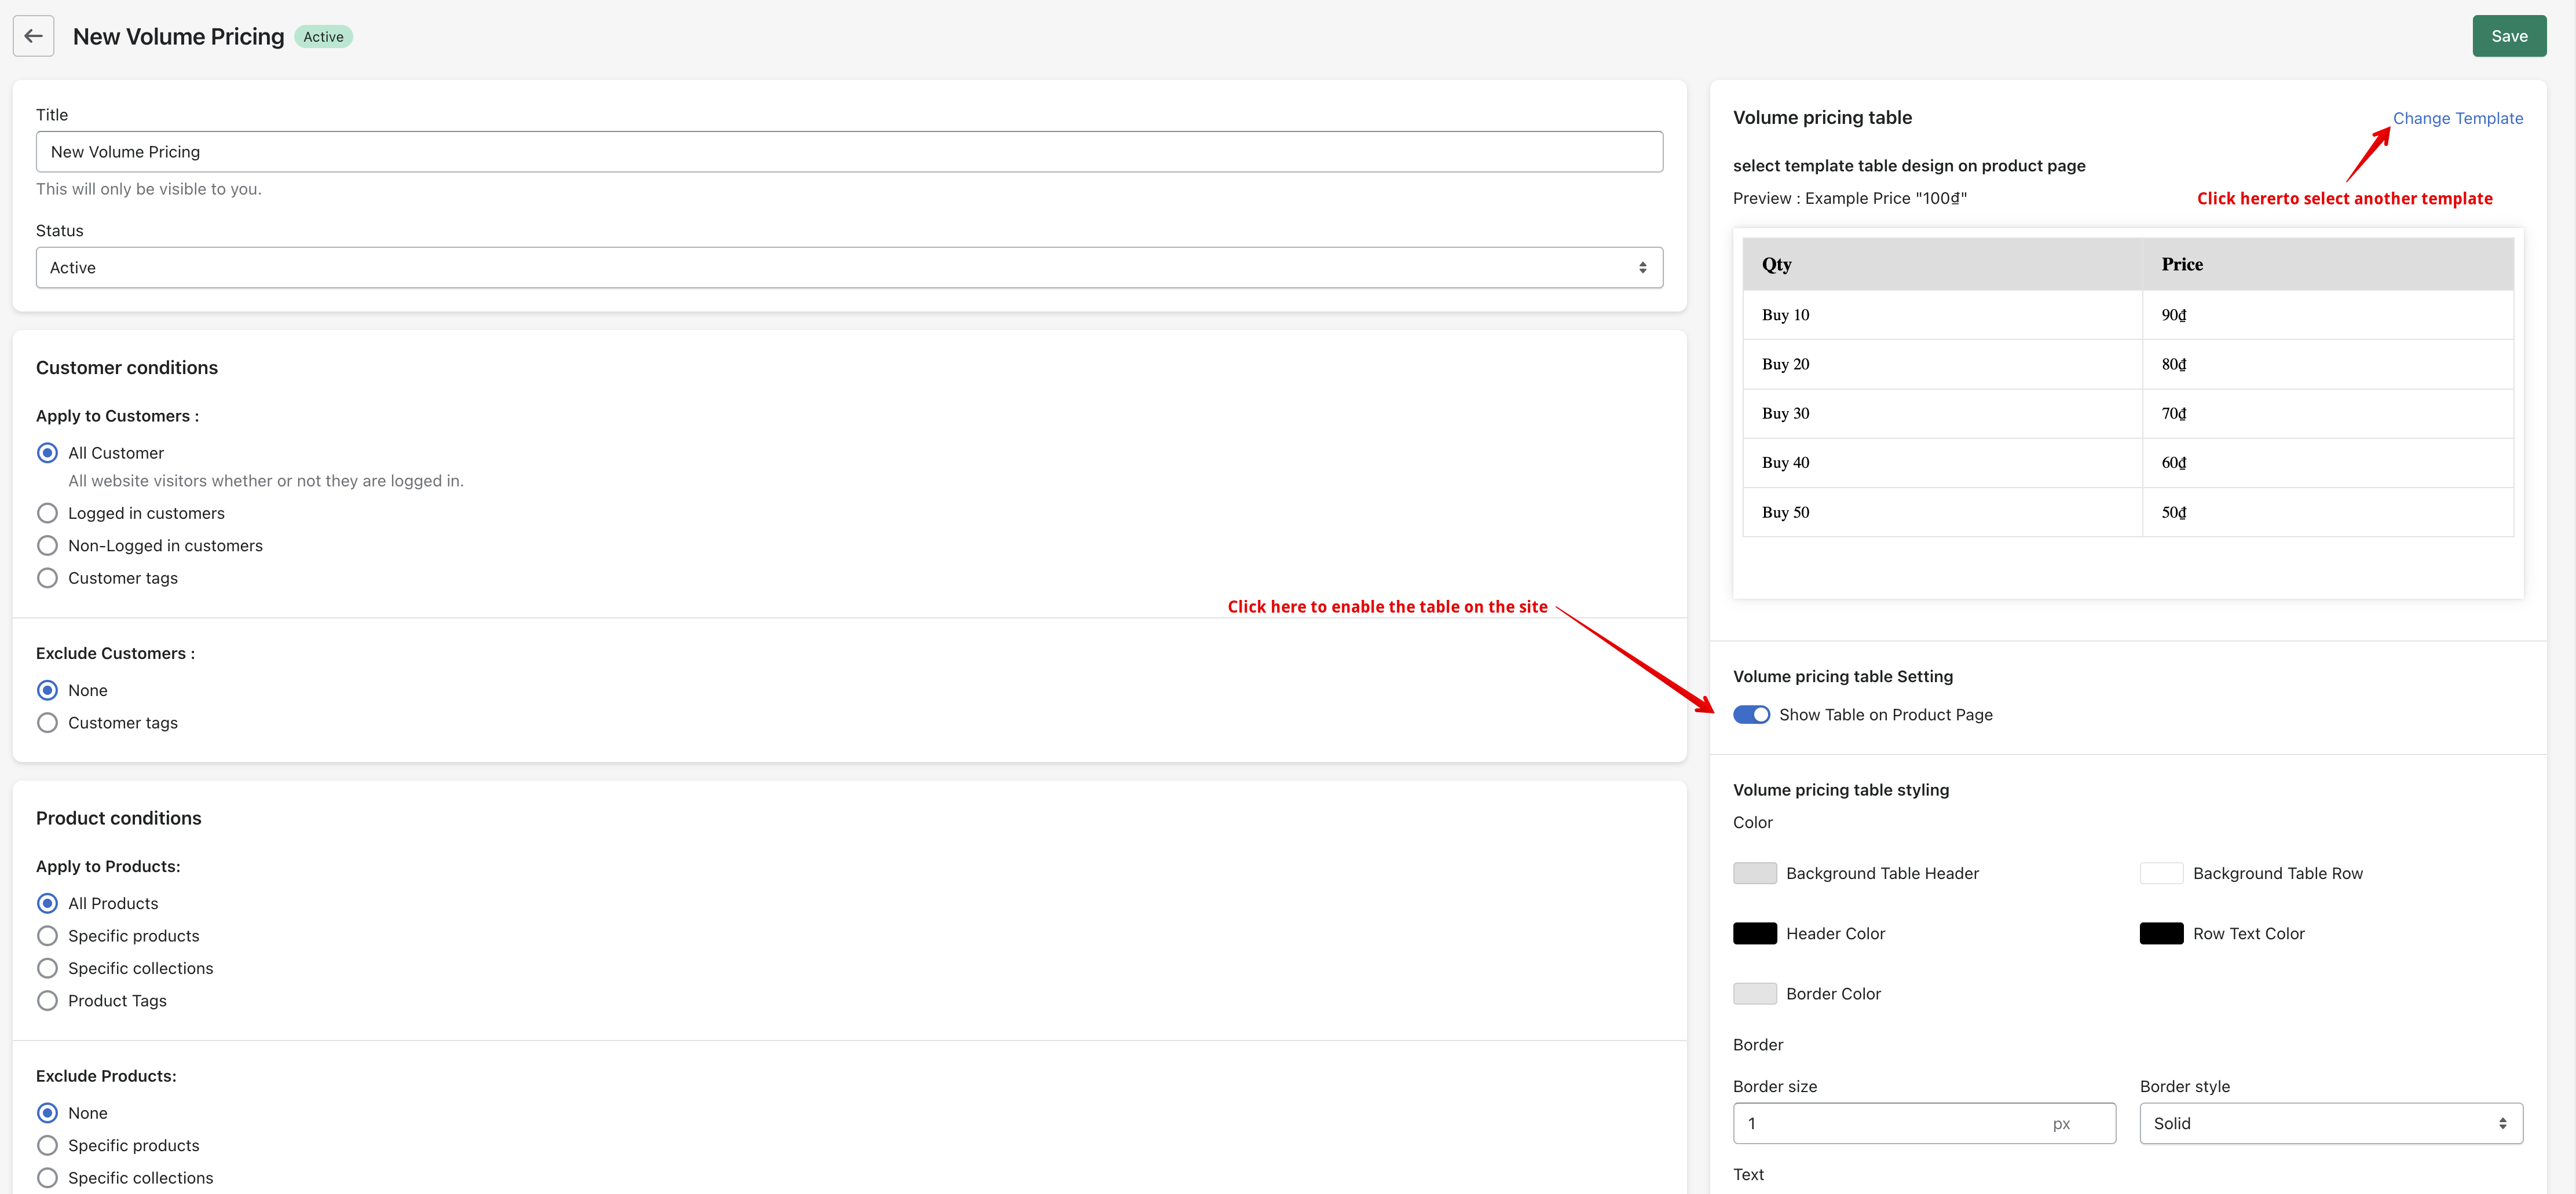Viewport: 2576px width, 1194px height.
Task: Click the Buy 40 row cell
Action: coord(1942,463)
